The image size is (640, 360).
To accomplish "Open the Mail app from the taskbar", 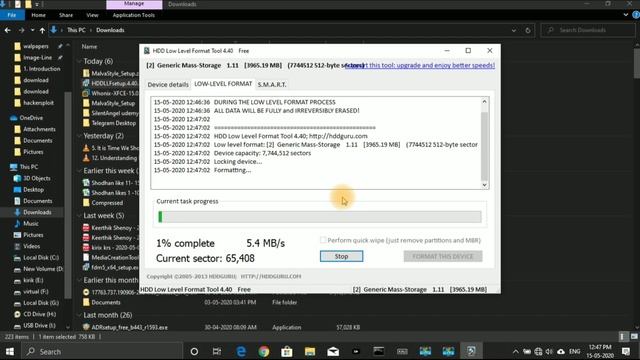I will (333, 351).
